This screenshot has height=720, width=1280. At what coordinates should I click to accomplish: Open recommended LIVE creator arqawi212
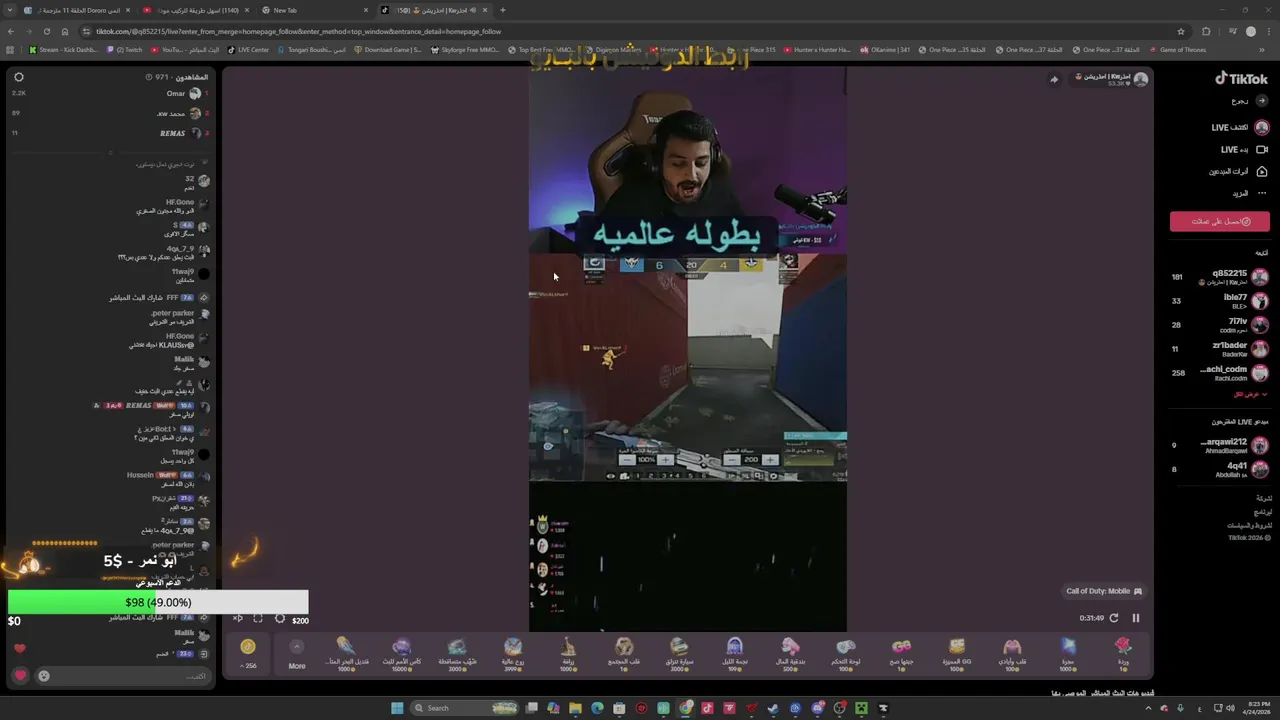point(1220,445)
